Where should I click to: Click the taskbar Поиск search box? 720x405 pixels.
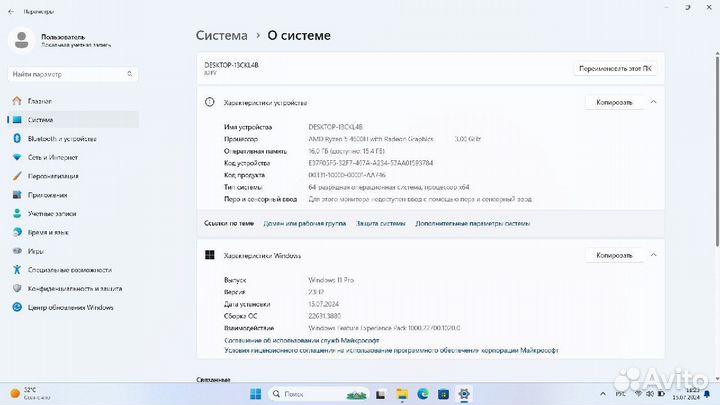pos(318,394)
